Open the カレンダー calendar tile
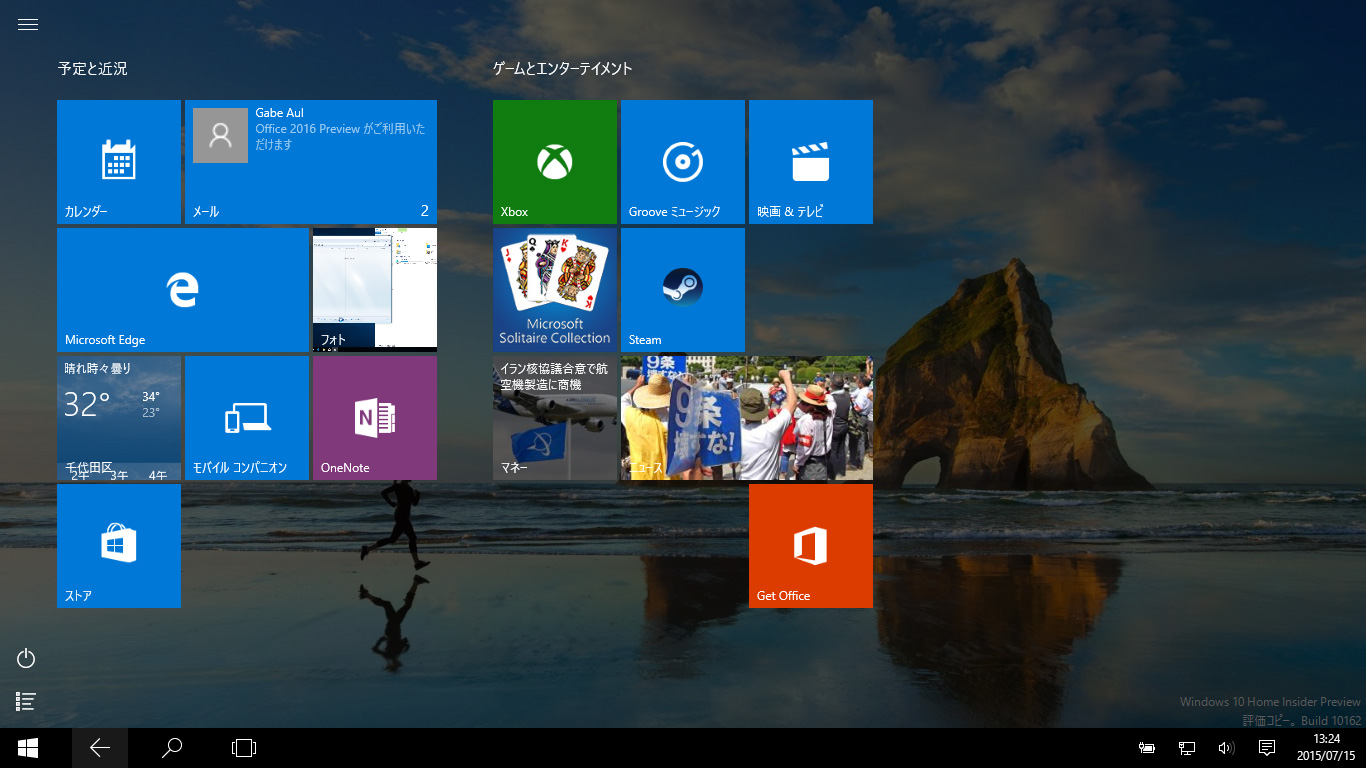This screenshot has height=768, width=1366. 118,161
